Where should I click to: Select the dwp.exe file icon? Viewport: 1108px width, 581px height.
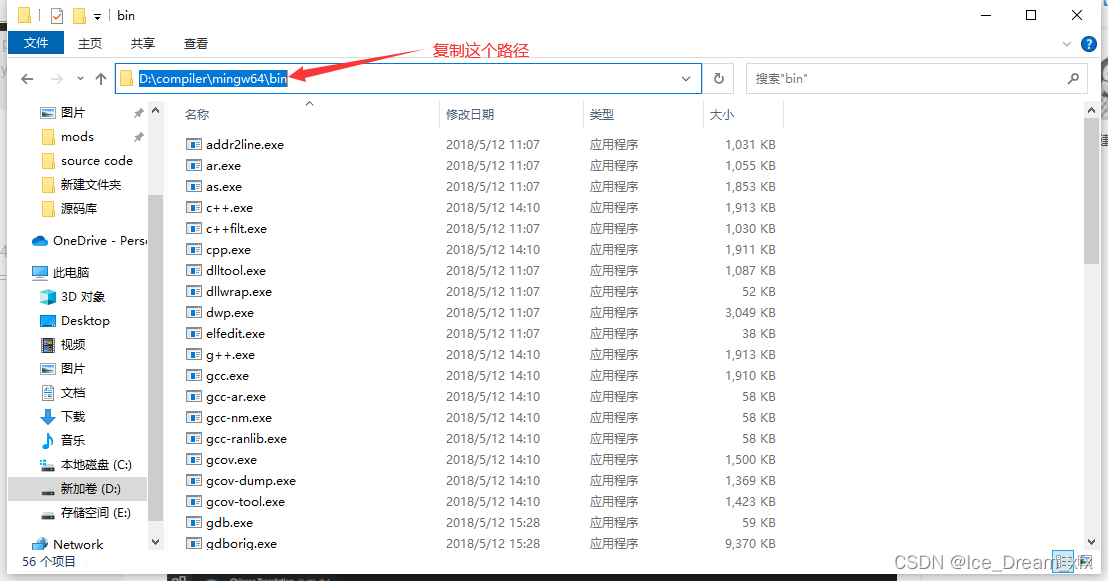[194, 312]
